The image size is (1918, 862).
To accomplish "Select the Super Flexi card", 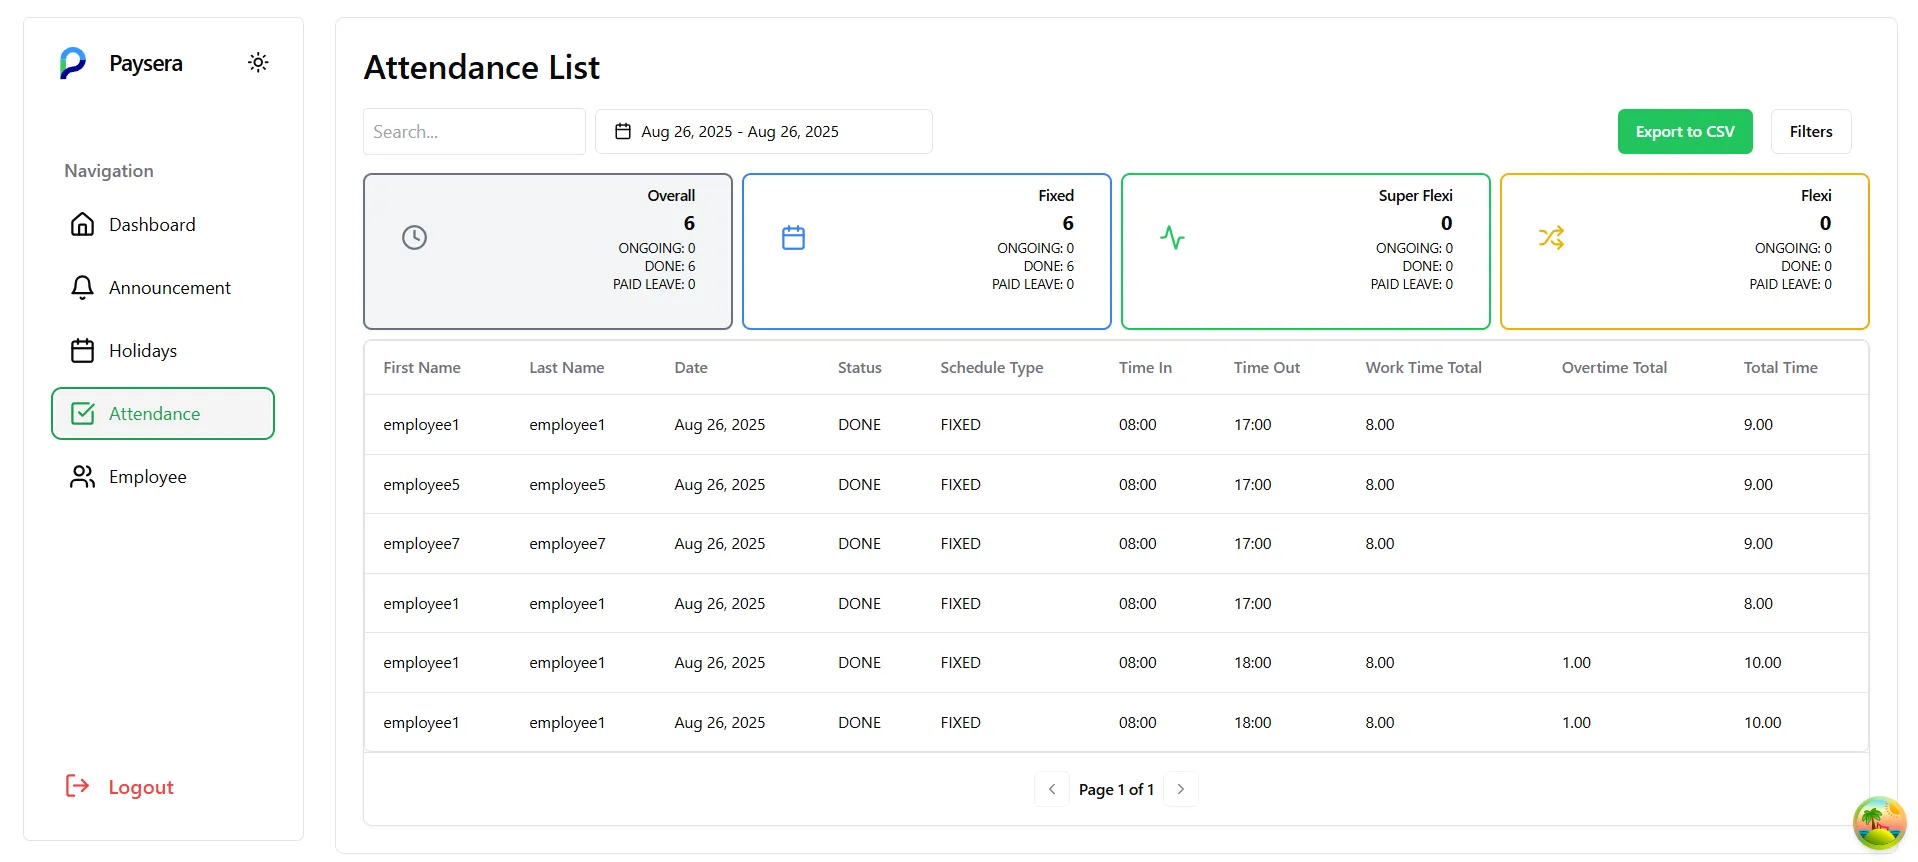I will [x=1306, y=251].
